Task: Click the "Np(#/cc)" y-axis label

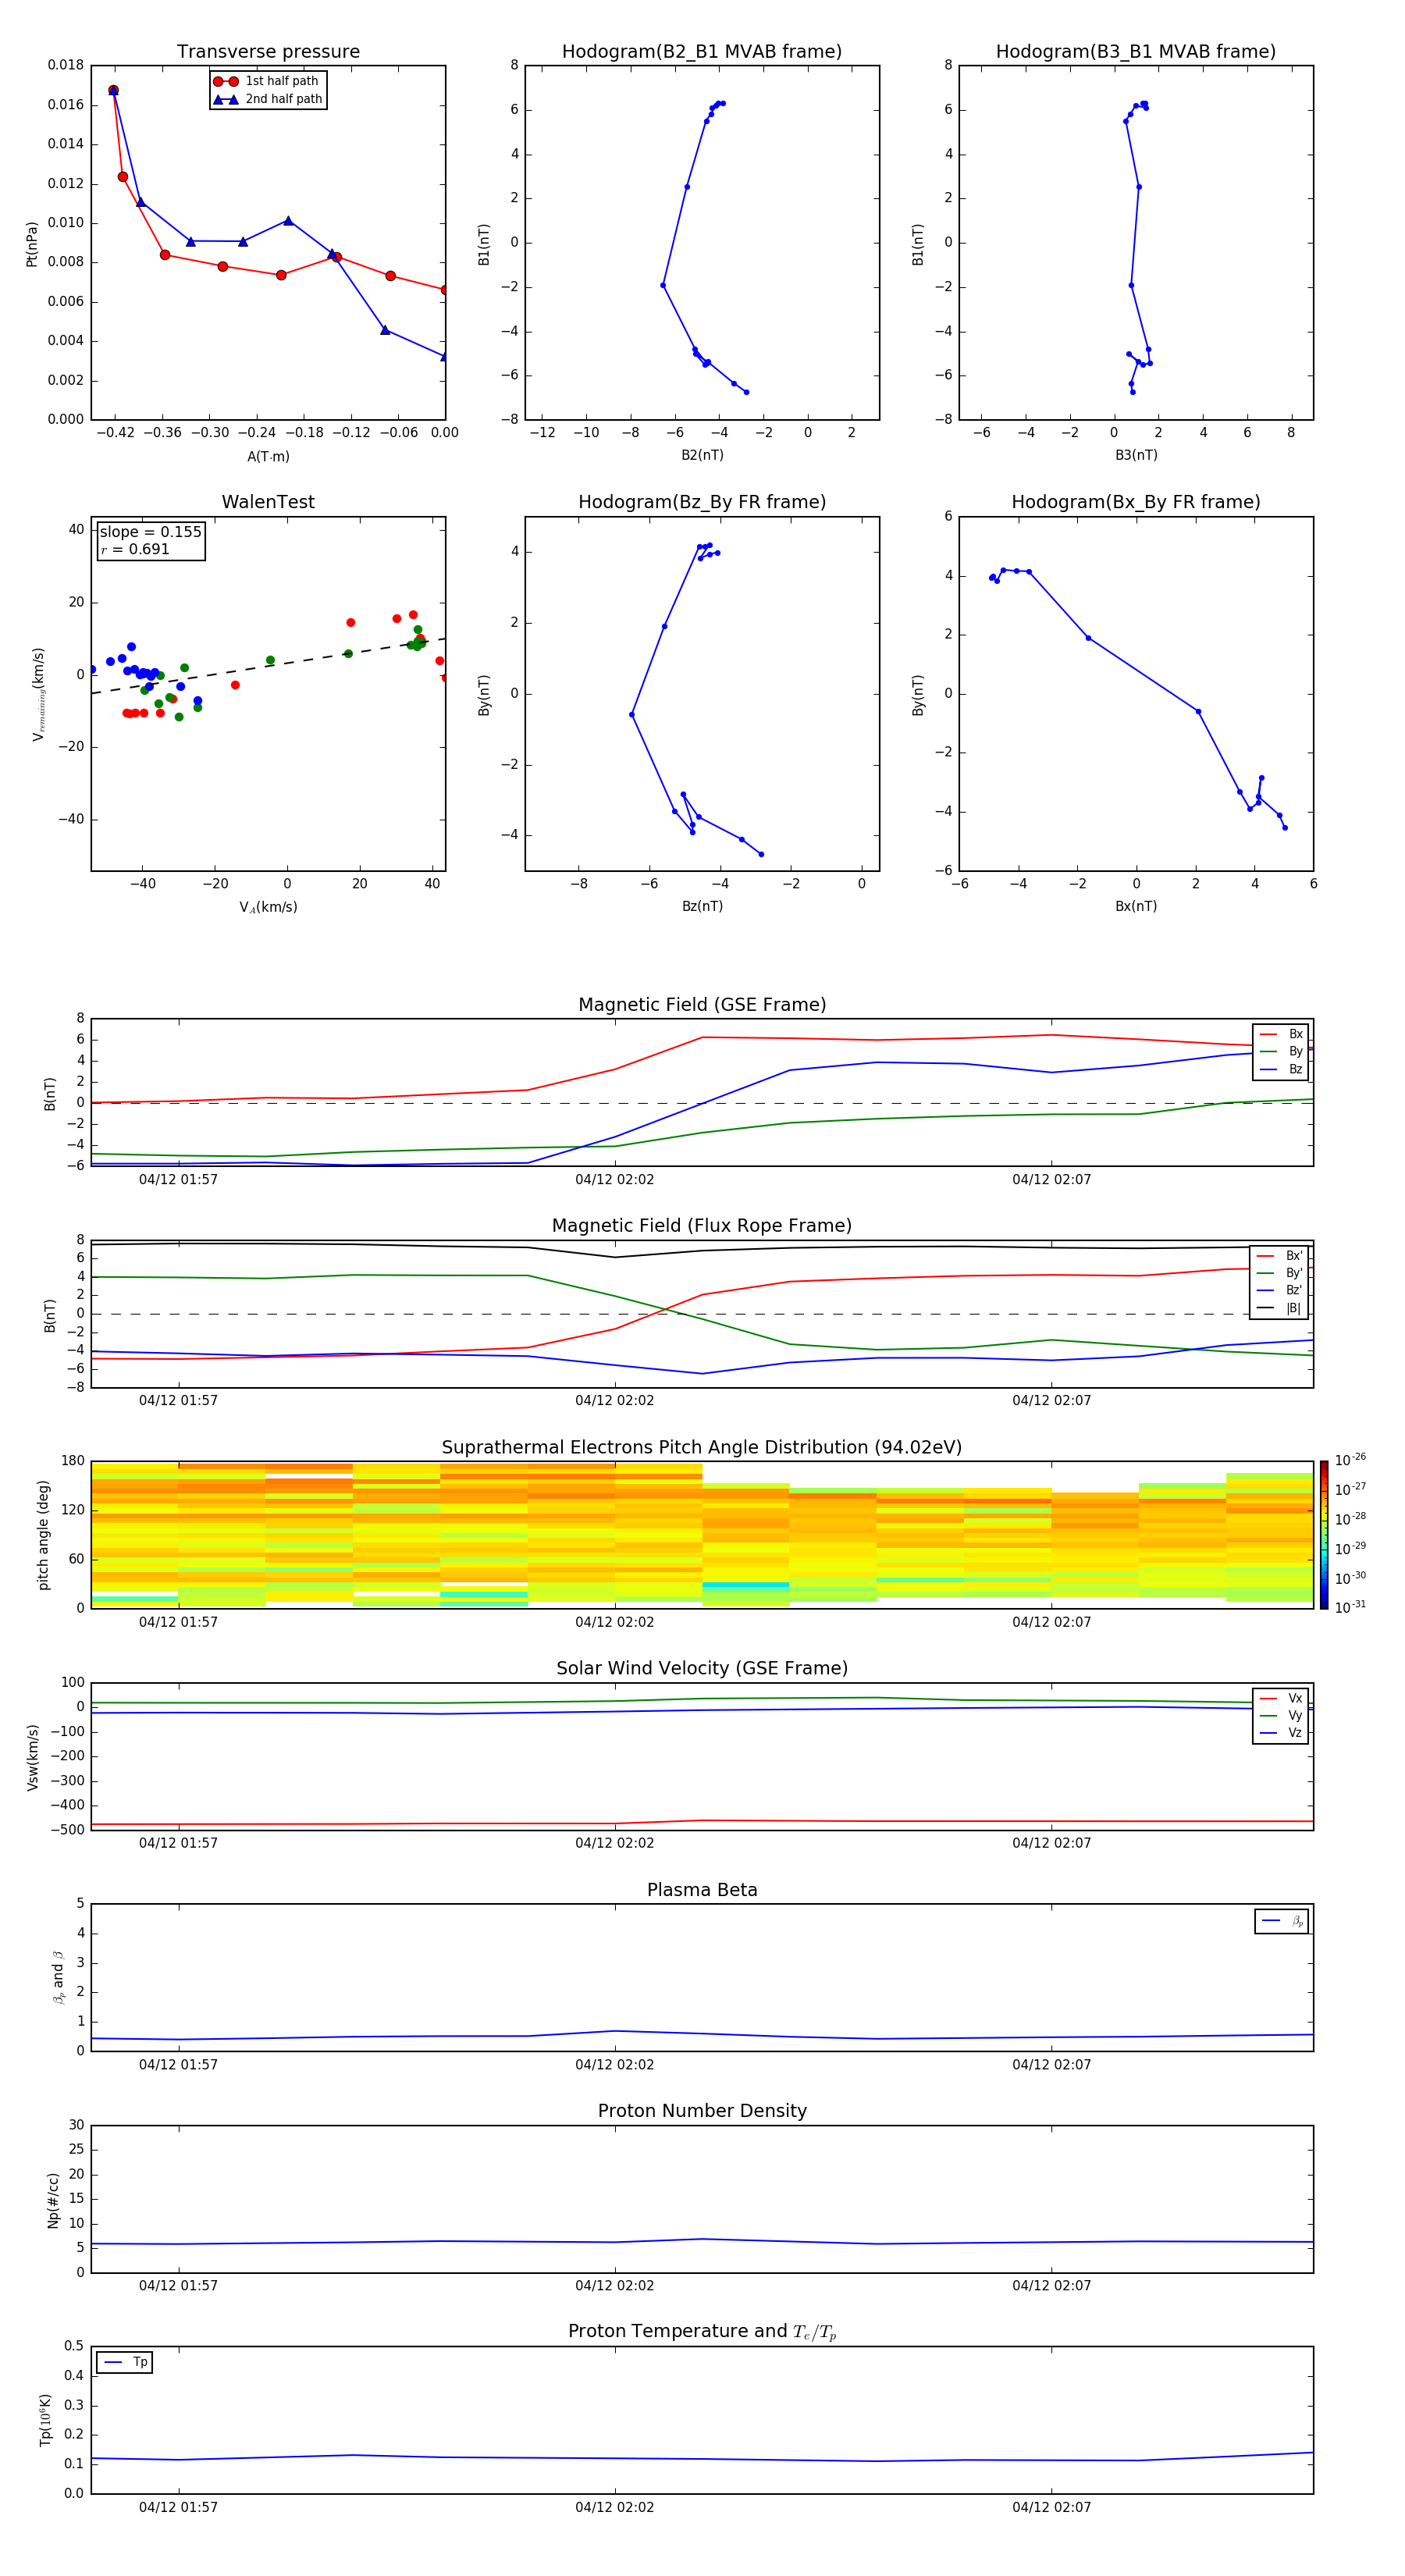Action: click(x=53, y=2200)
